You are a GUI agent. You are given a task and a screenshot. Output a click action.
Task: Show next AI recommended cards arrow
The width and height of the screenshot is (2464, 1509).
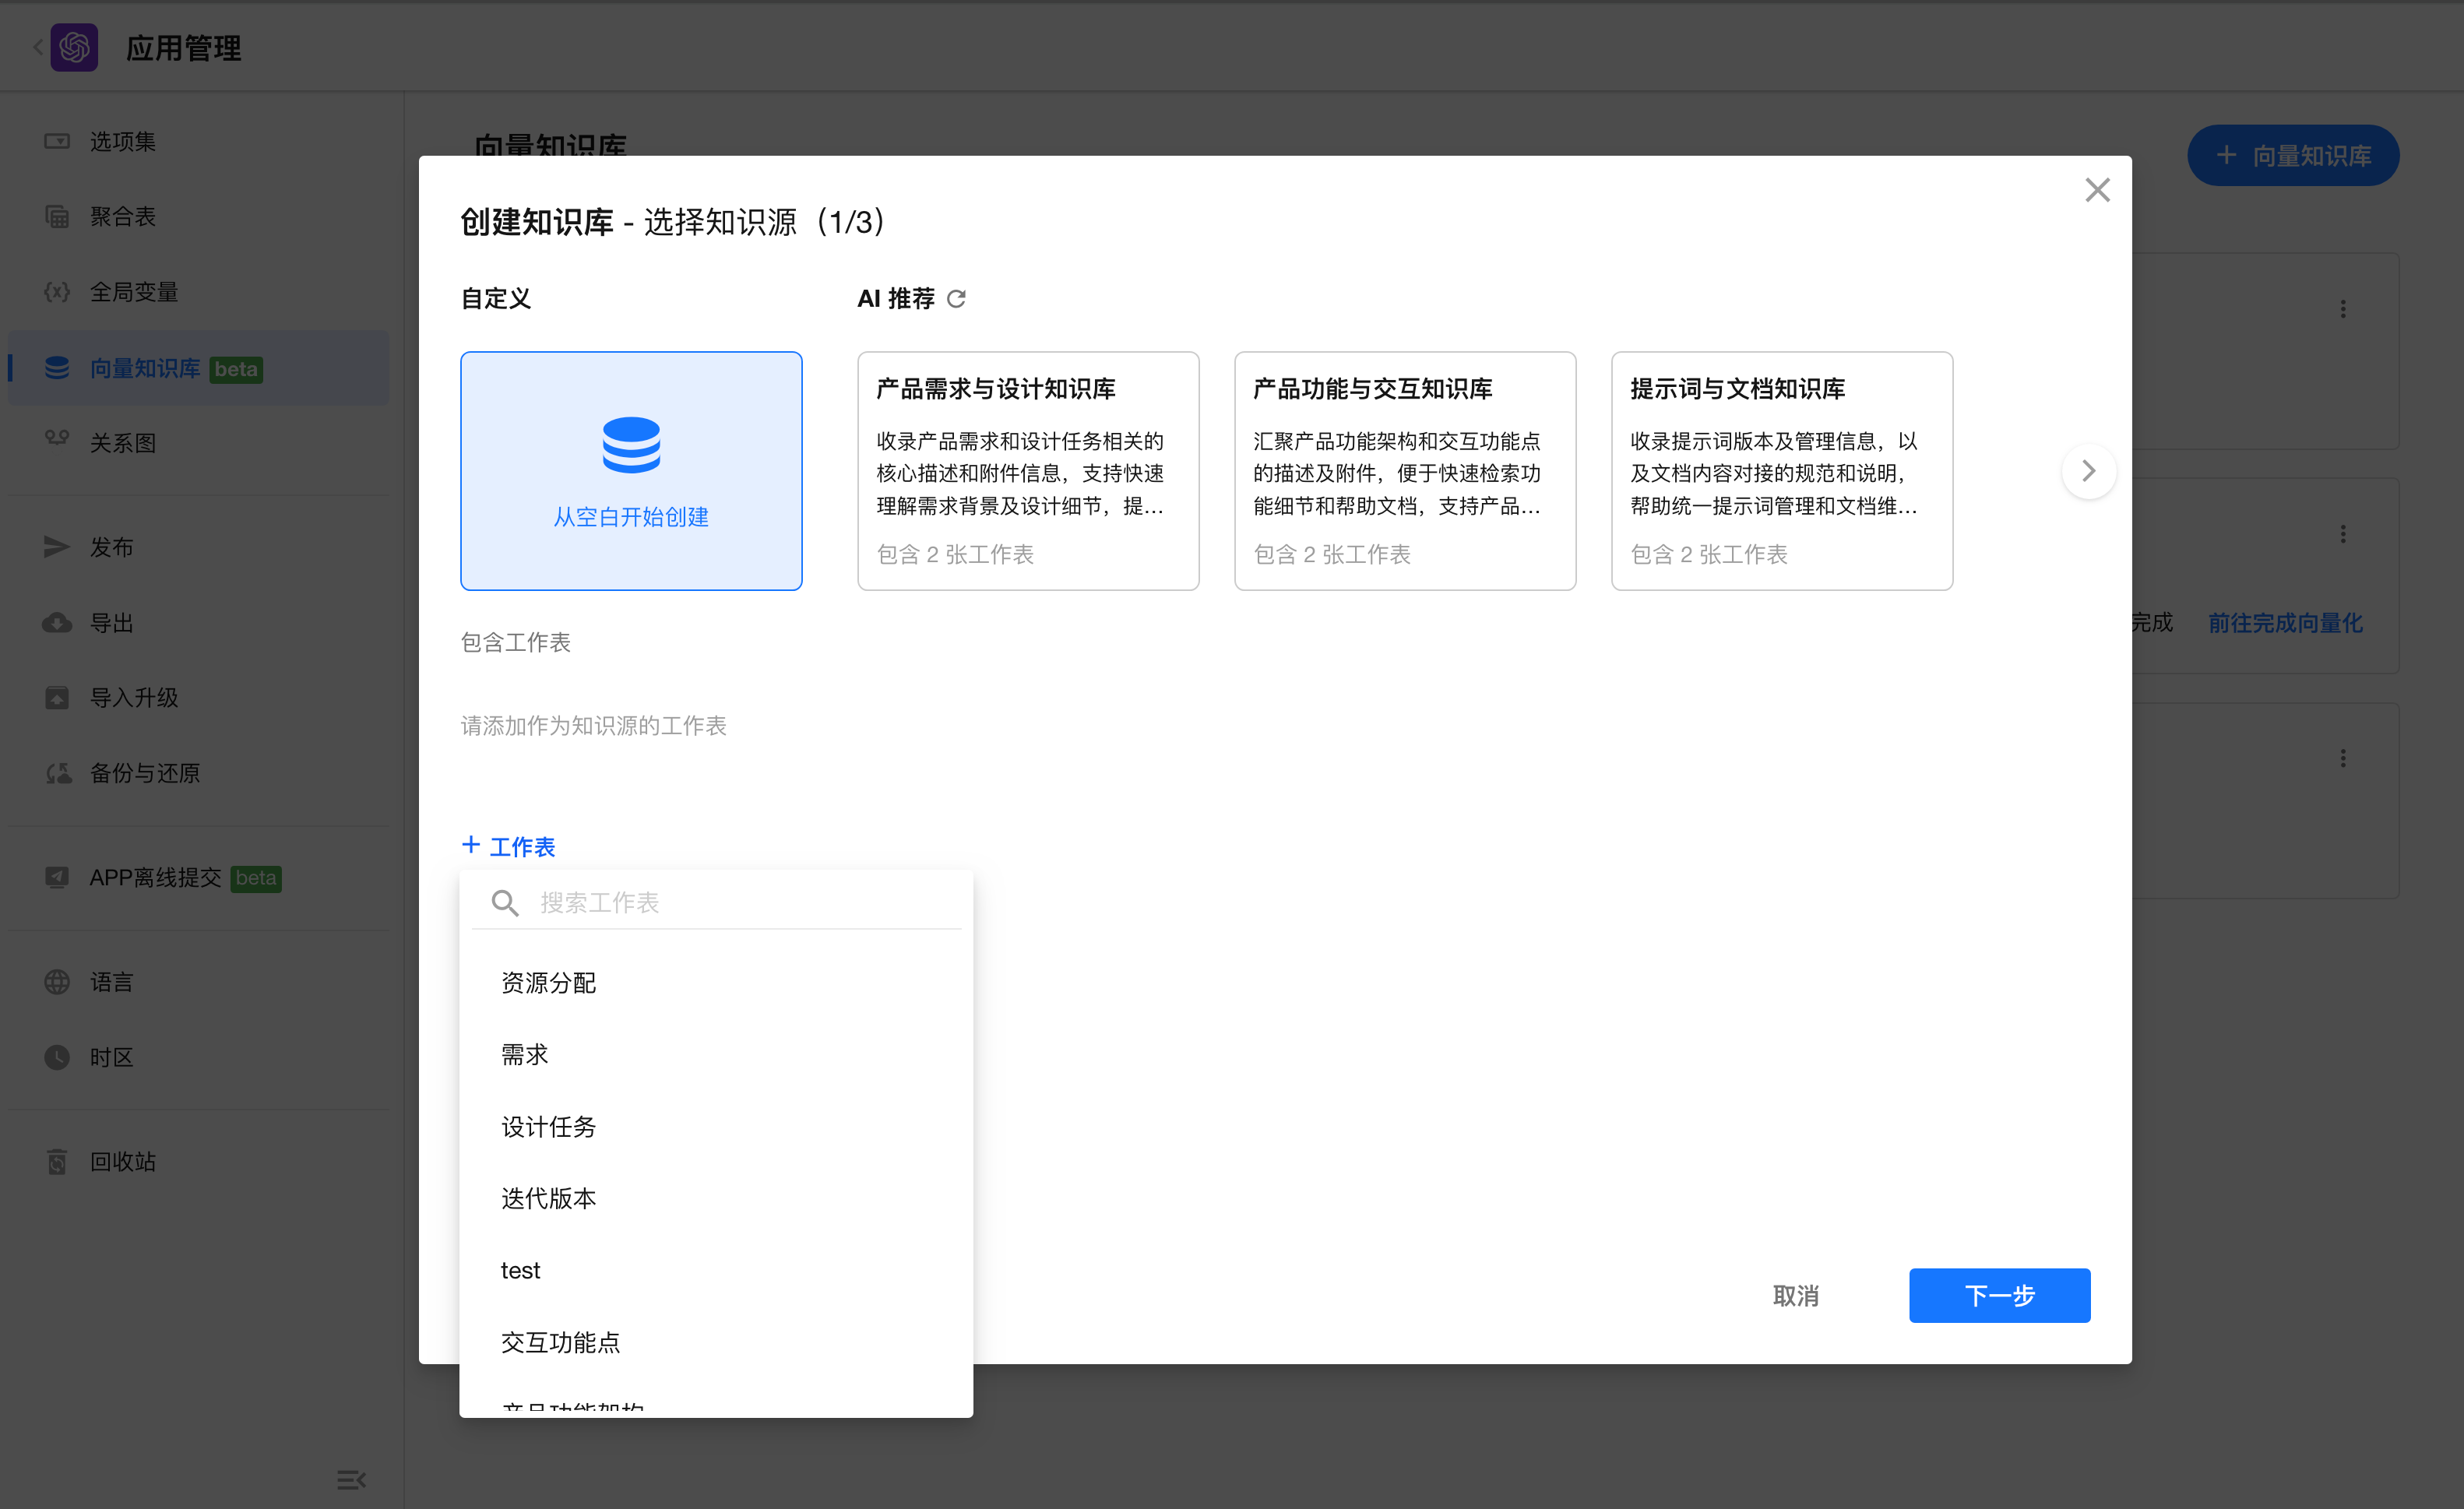pos(2088,471)
